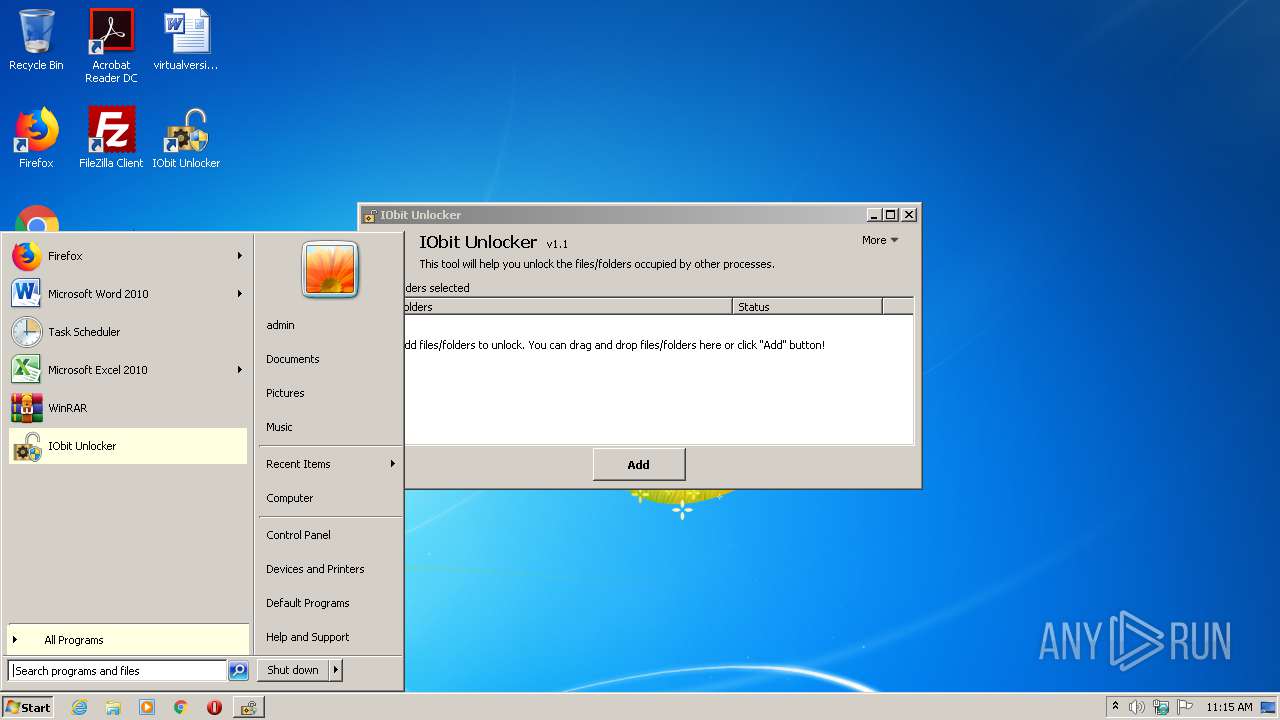This screenshot has height=720, width=1280.
Task: Select Microsoft Word 2010 in Start menu
Action: pos(128,294)
